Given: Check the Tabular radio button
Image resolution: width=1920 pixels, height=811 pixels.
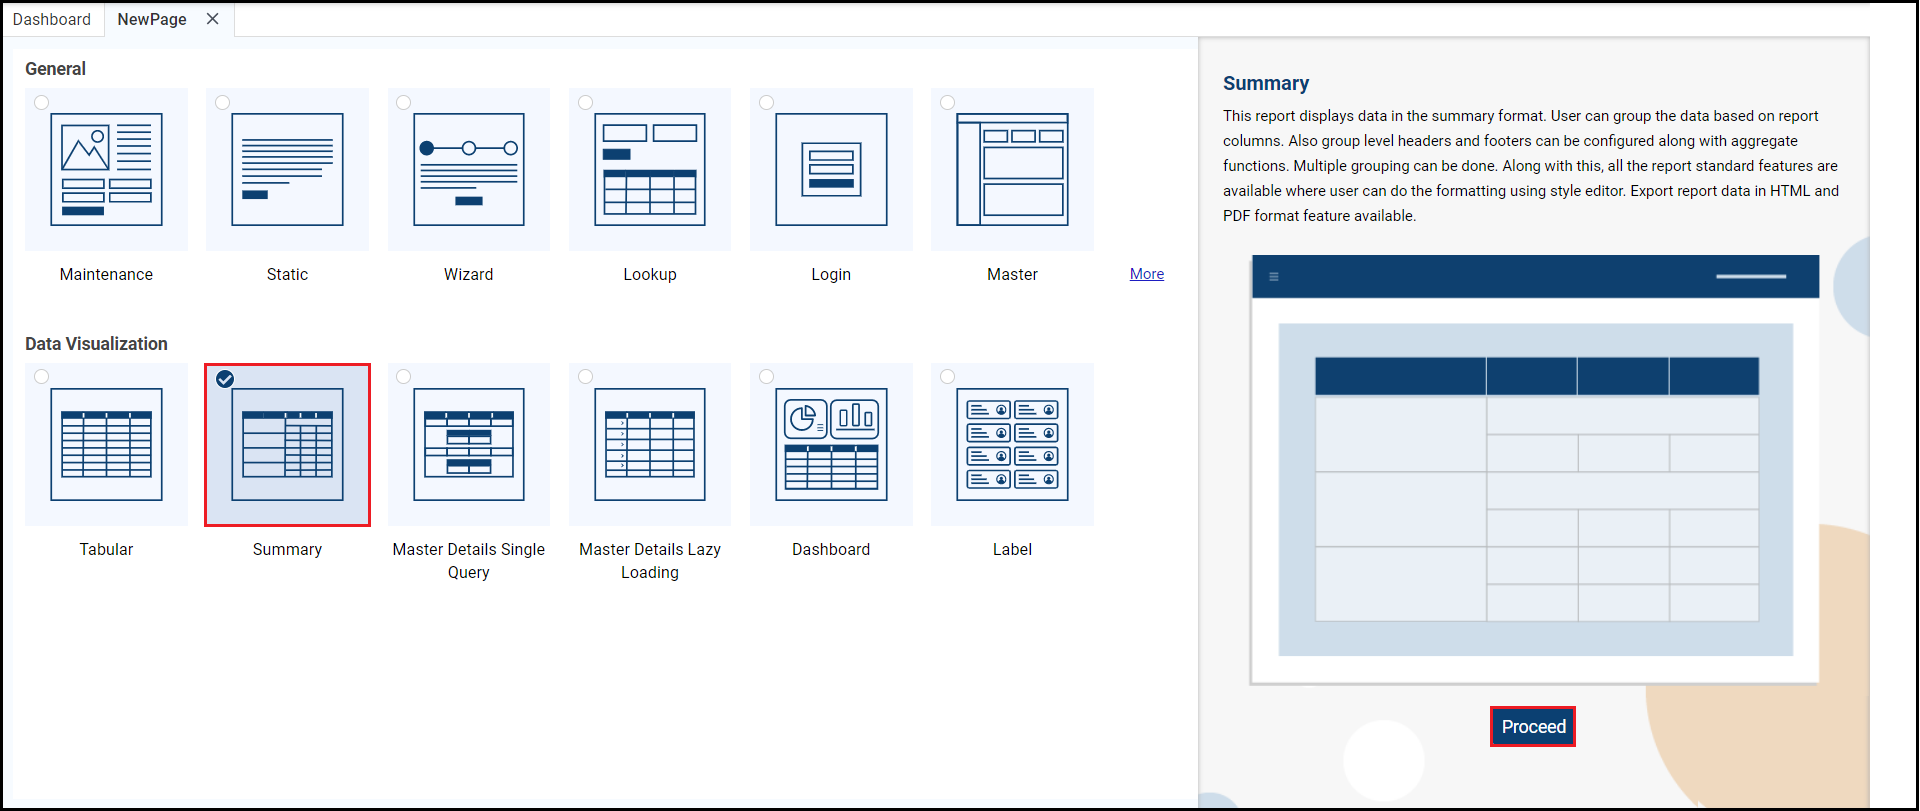Looking at the screenshot, I should tap(41, 377).
